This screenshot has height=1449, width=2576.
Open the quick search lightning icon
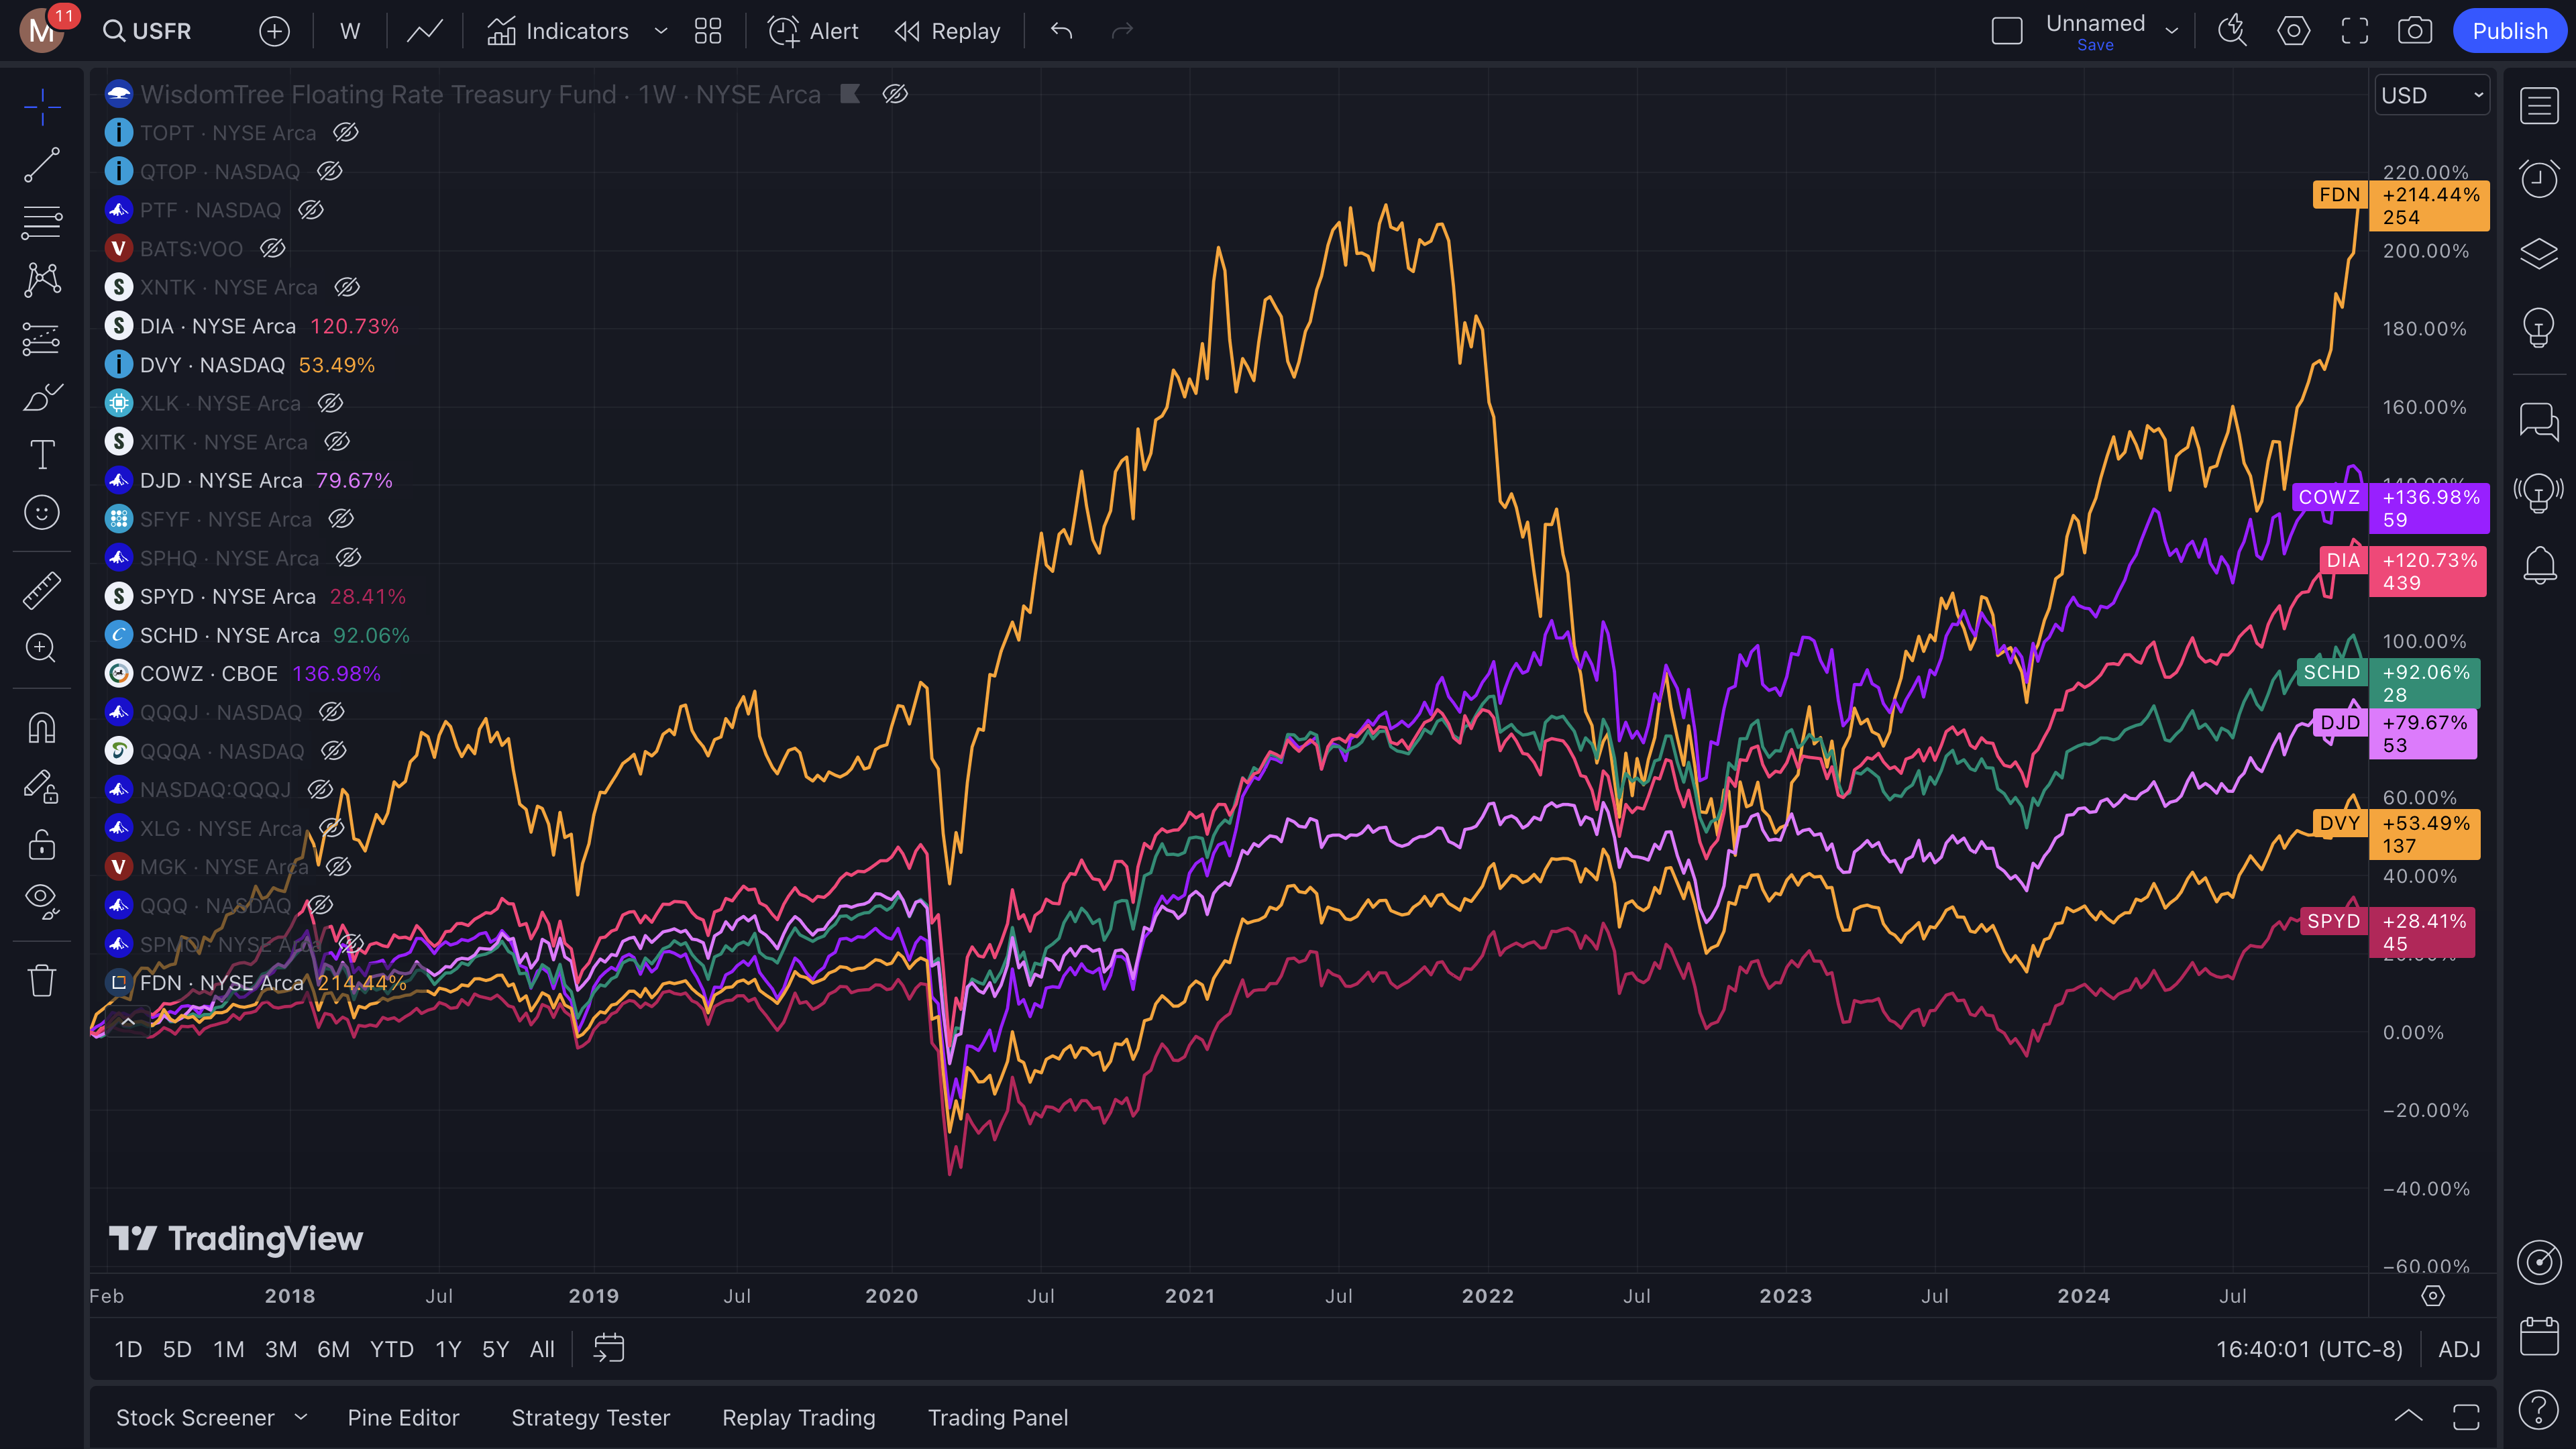pos(2232,31)
